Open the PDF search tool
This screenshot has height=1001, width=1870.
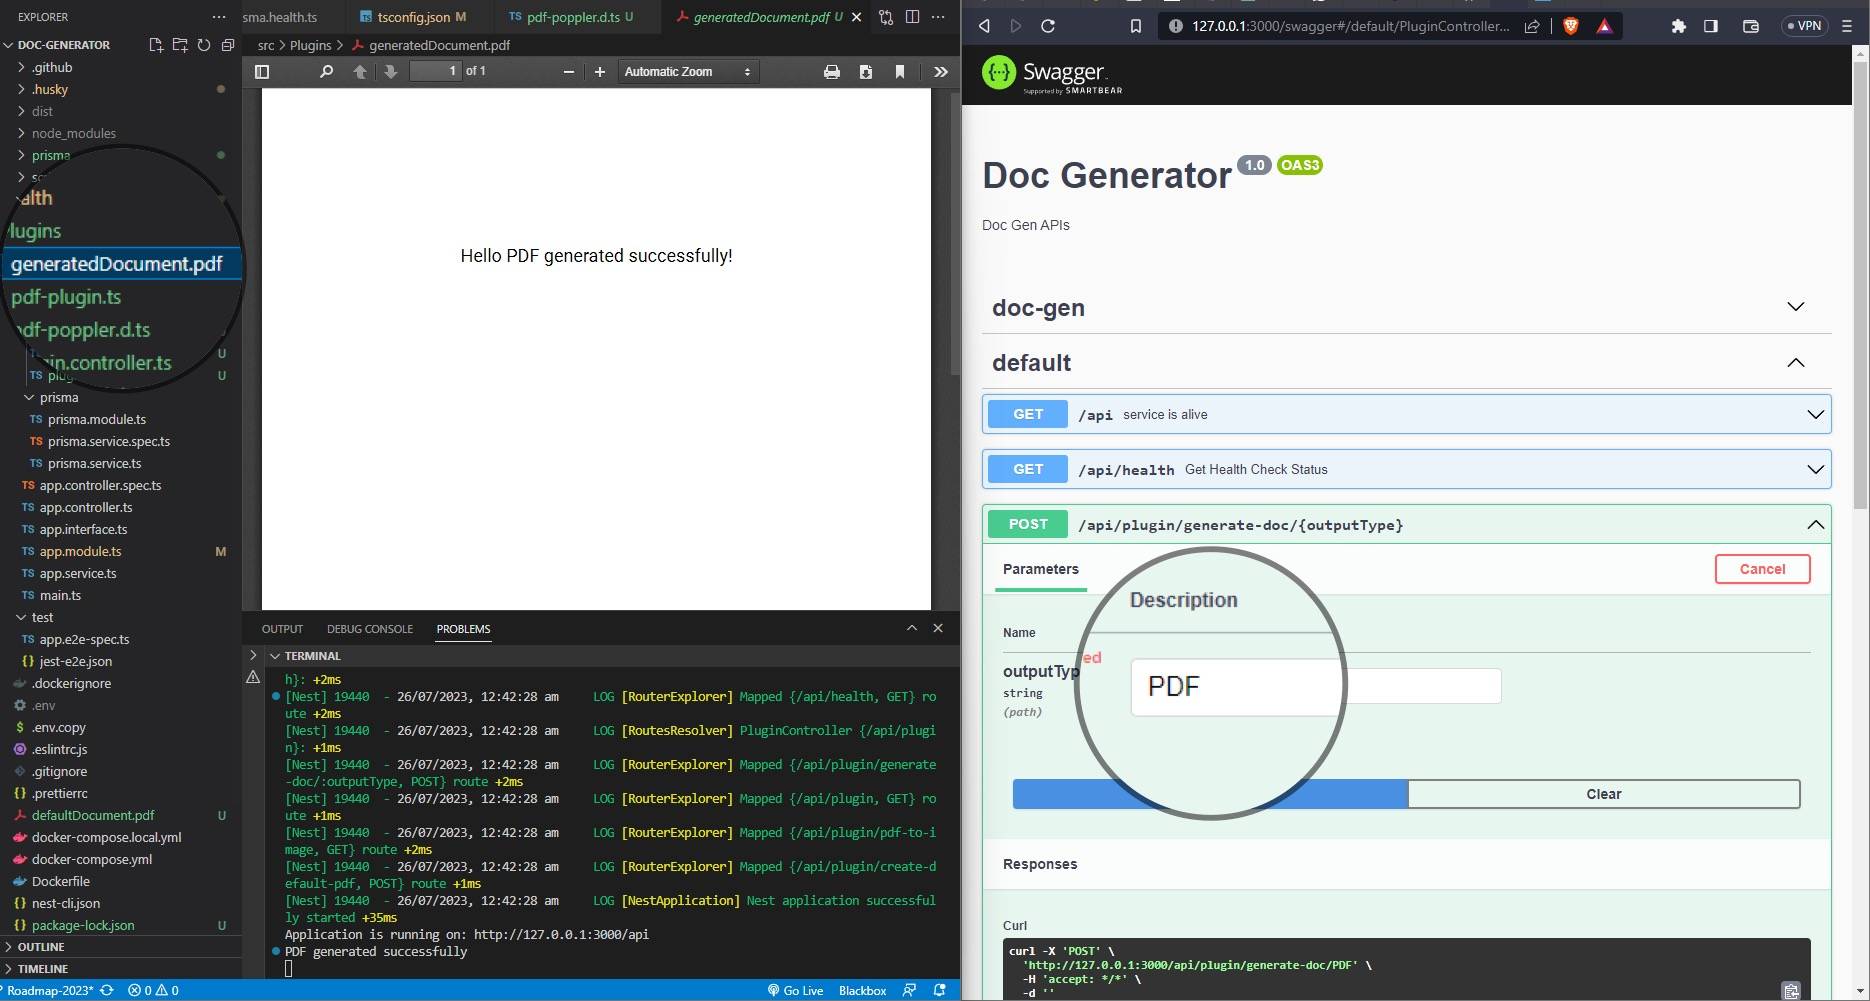click(326, 71)
